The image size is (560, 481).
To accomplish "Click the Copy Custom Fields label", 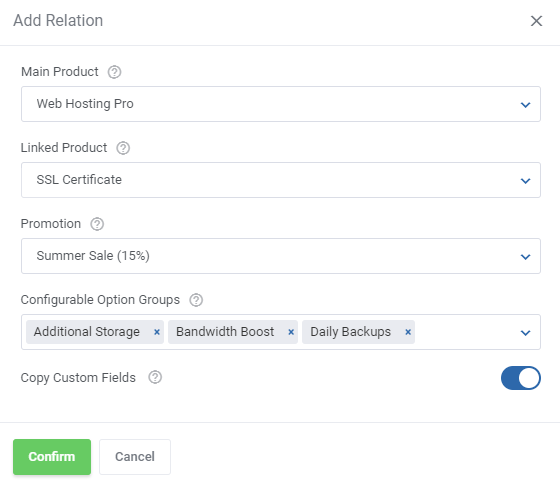I will [78, 378].
